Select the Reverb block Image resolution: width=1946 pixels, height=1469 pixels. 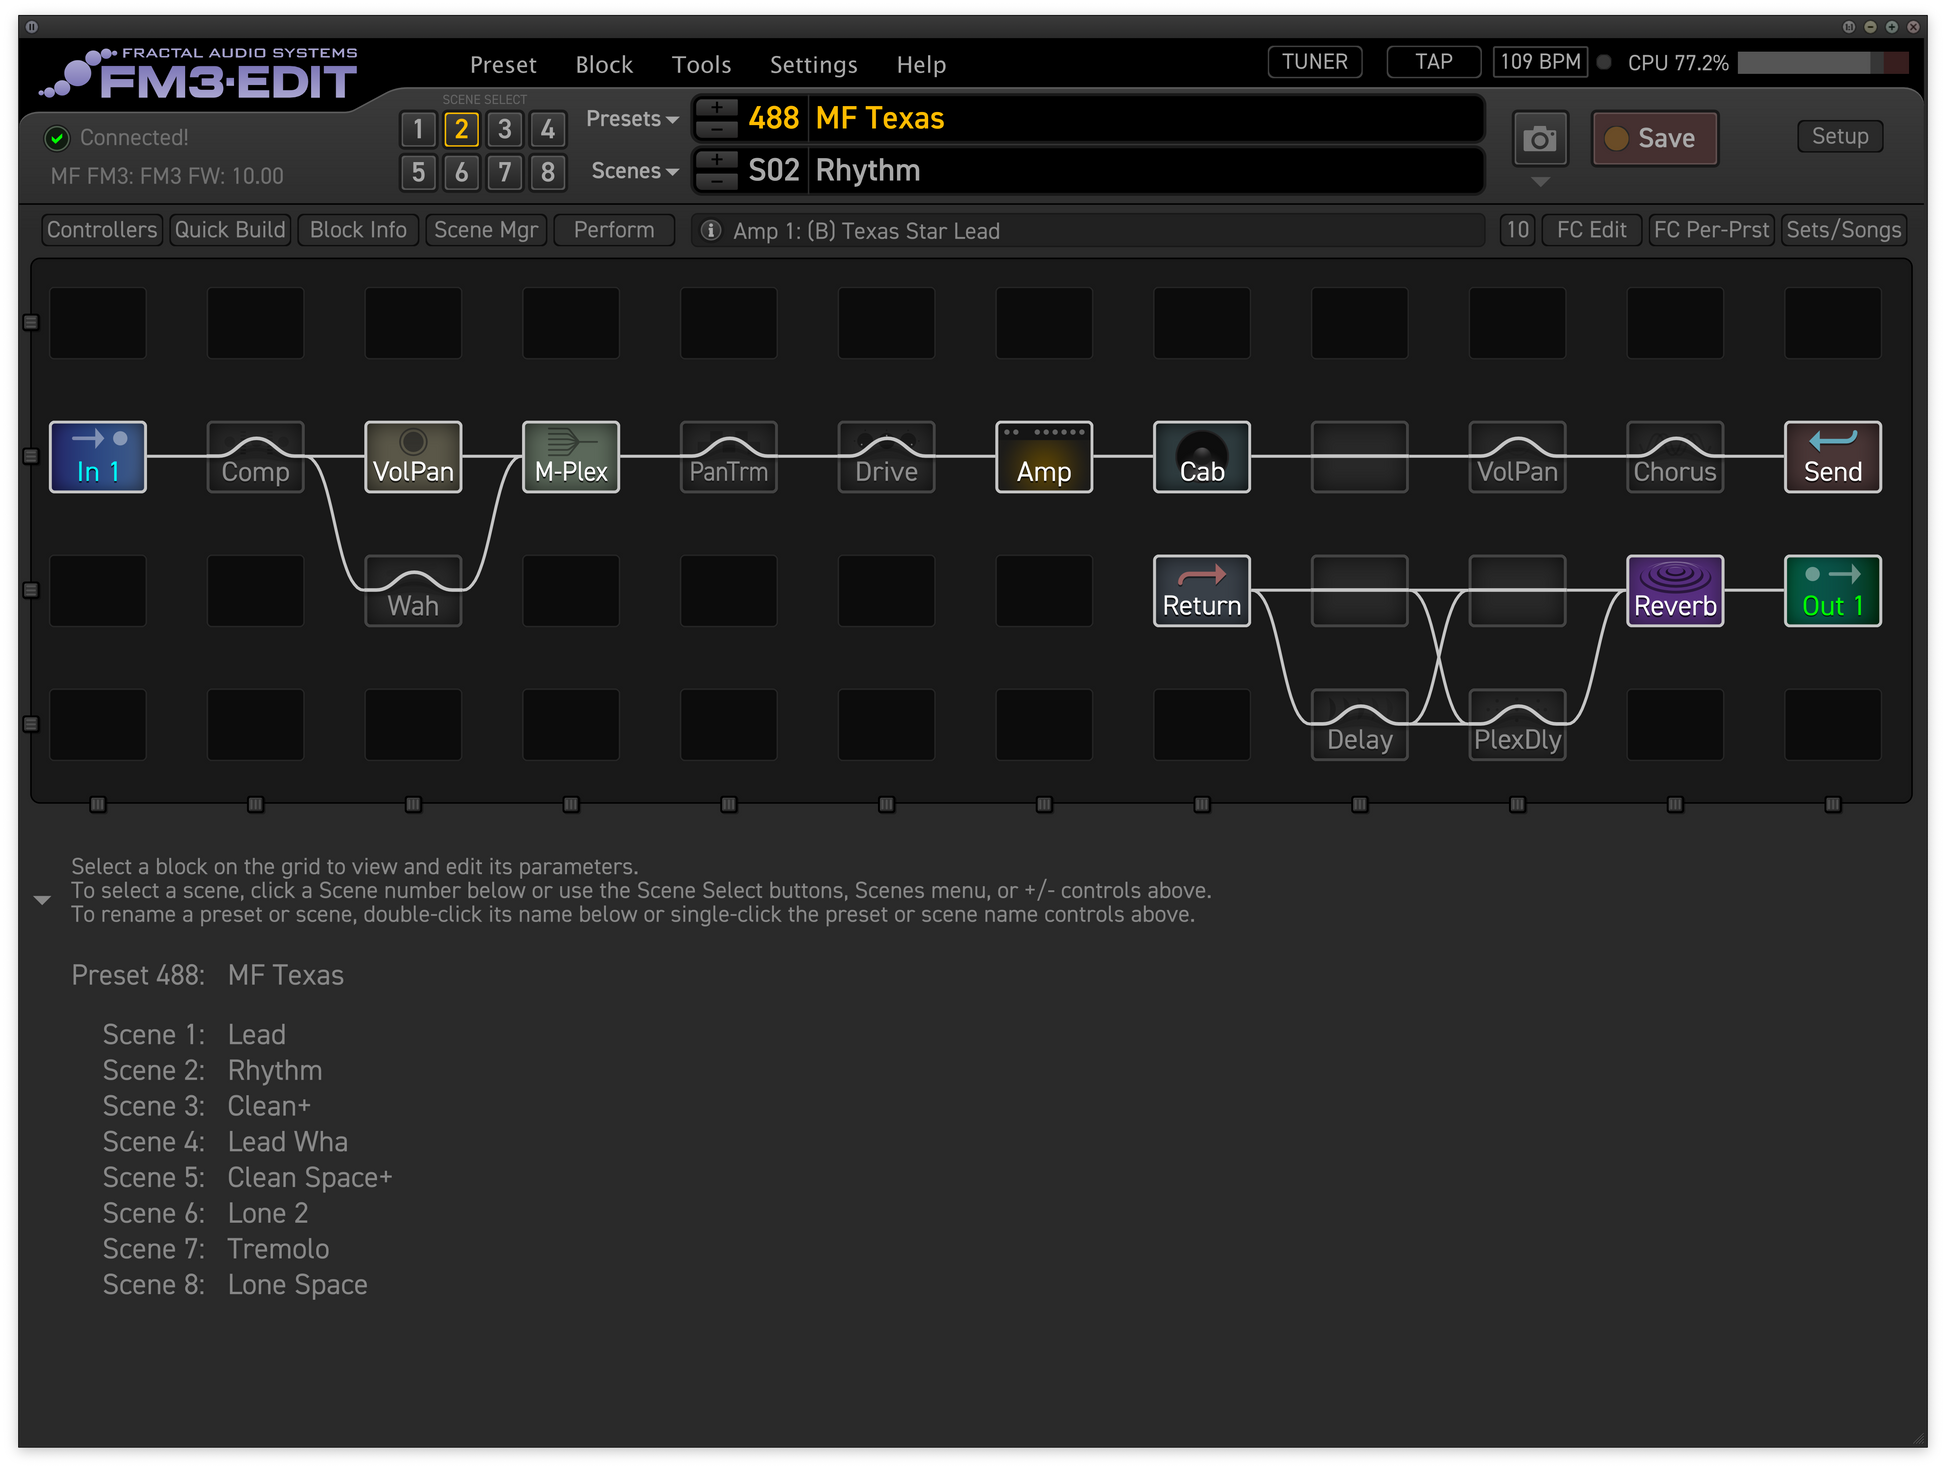click(x=1674, y=591)
